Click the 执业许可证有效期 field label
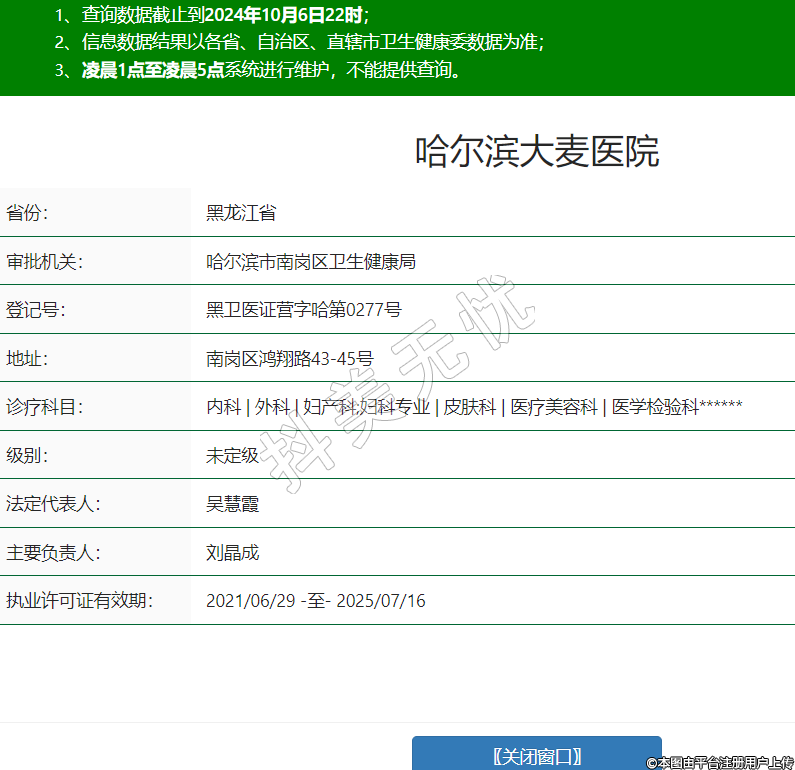 tap(79, 601)
